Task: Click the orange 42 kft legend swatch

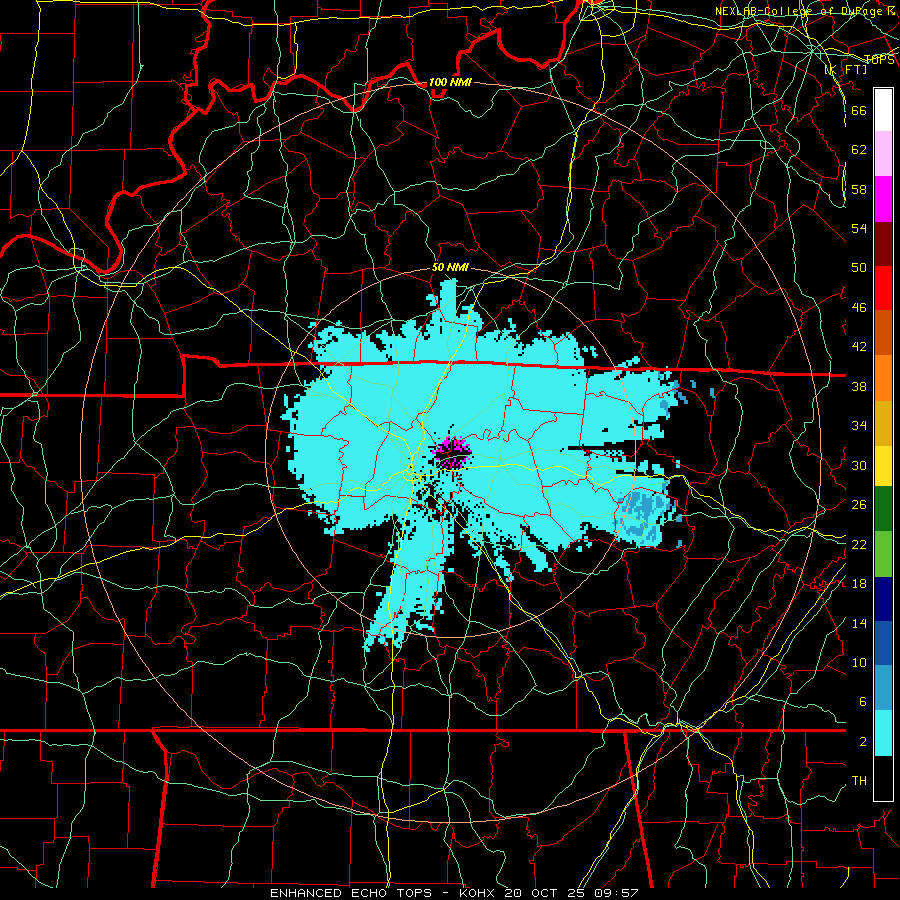Action: point(883,377)
